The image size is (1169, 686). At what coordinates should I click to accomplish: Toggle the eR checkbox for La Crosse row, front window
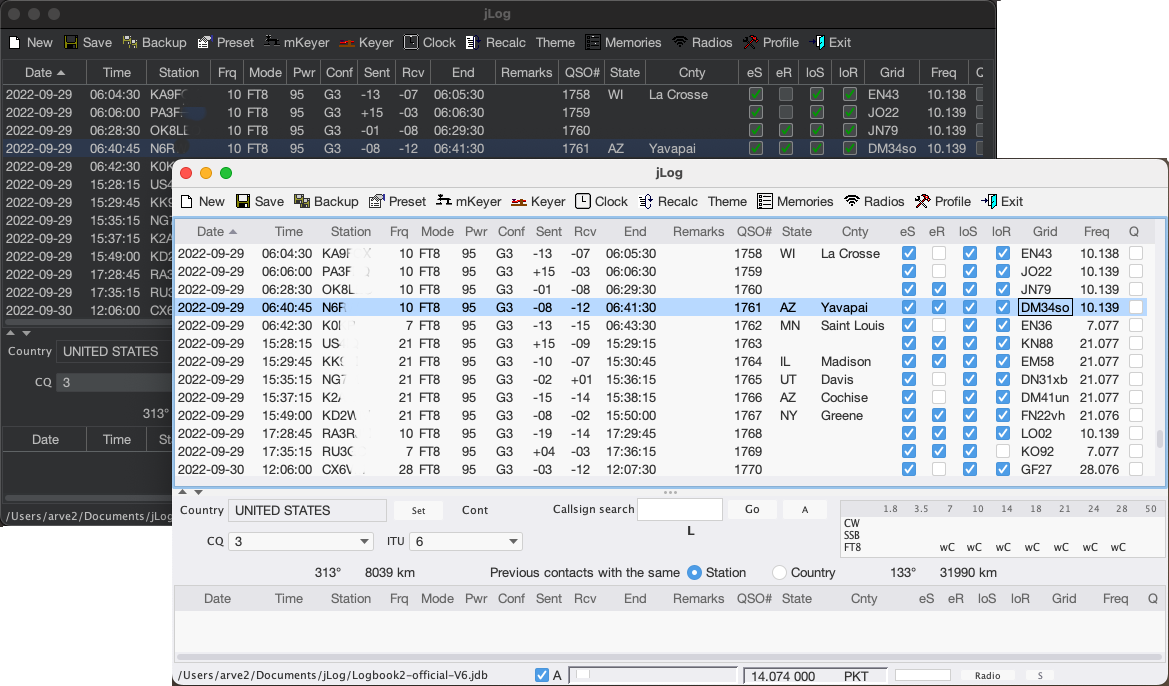938,254
